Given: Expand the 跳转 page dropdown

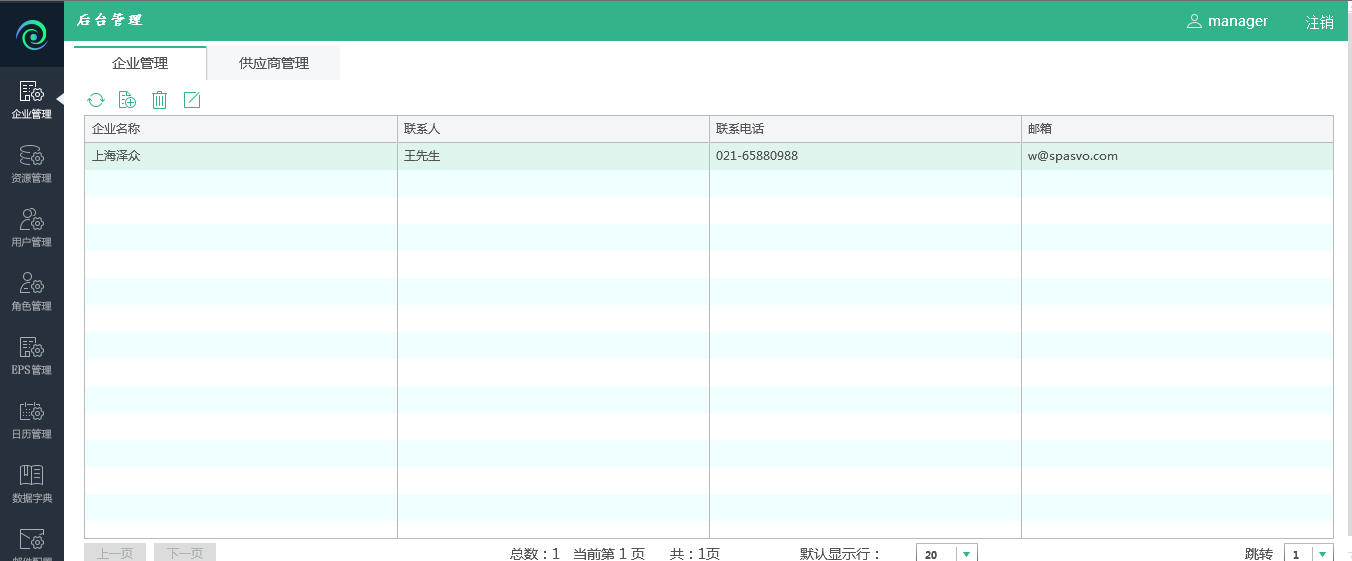Looking at the screenshot, I should tap(1322, 554).
